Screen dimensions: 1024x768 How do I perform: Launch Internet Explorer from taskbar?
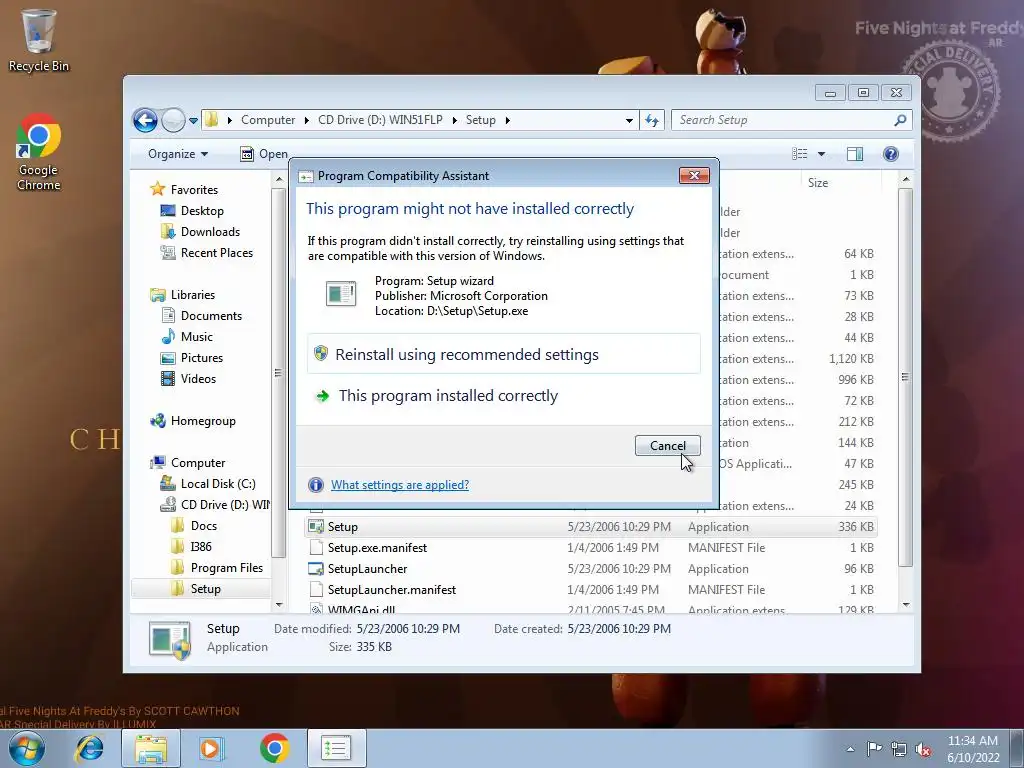pyautogui.click(x=89, y=748)
